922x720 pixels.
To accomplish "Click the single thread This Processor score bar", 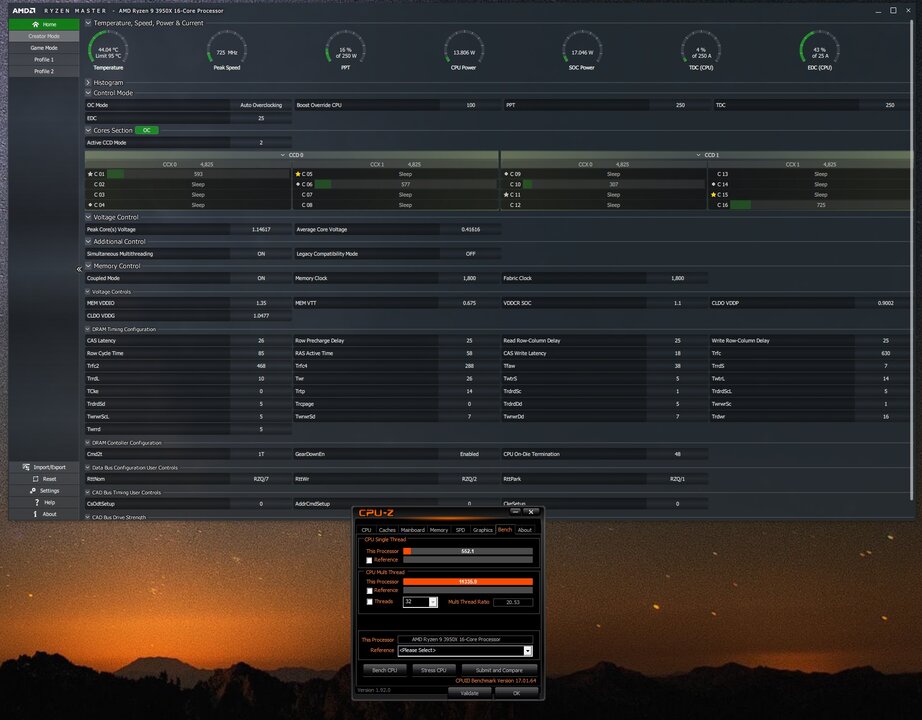I will coord(468,551).
